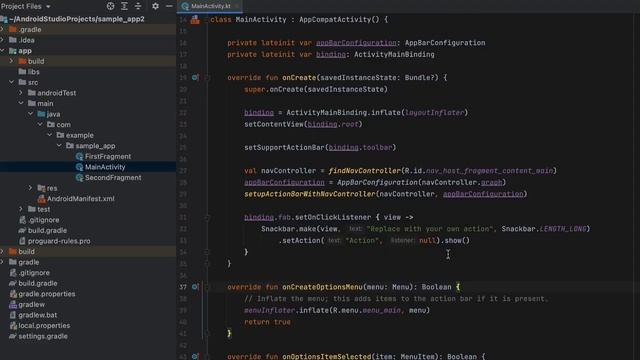
Task: Click the Expand All icon in project panel
Action: tap(124, 6)
